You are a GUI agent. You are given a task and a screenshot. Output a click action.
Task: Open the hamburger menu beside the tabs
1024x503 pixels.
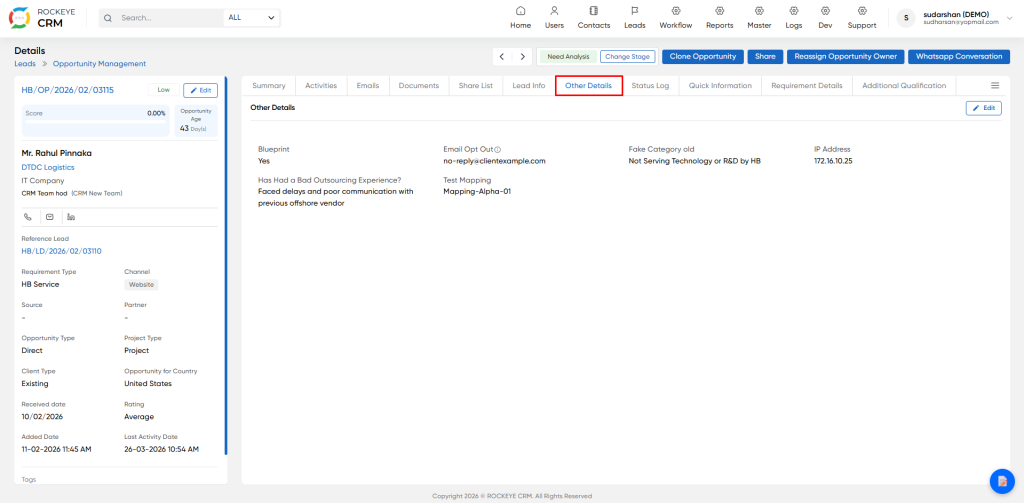pos(995,86)
